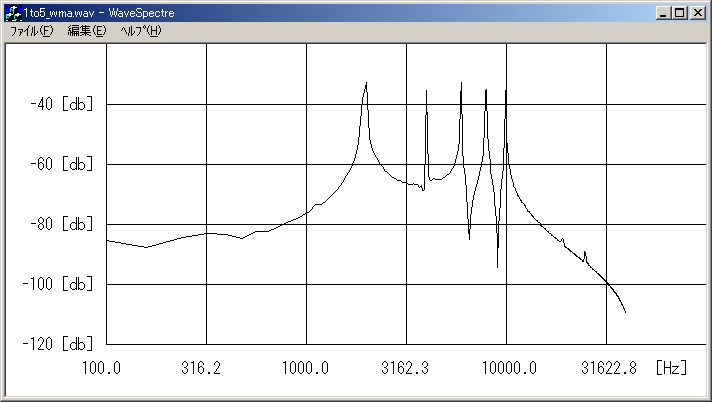This screenshot has width=712, height=402.
Task: Click the 10000.0 frequency label
Action: pyautogui.click(x=509, y=367)
